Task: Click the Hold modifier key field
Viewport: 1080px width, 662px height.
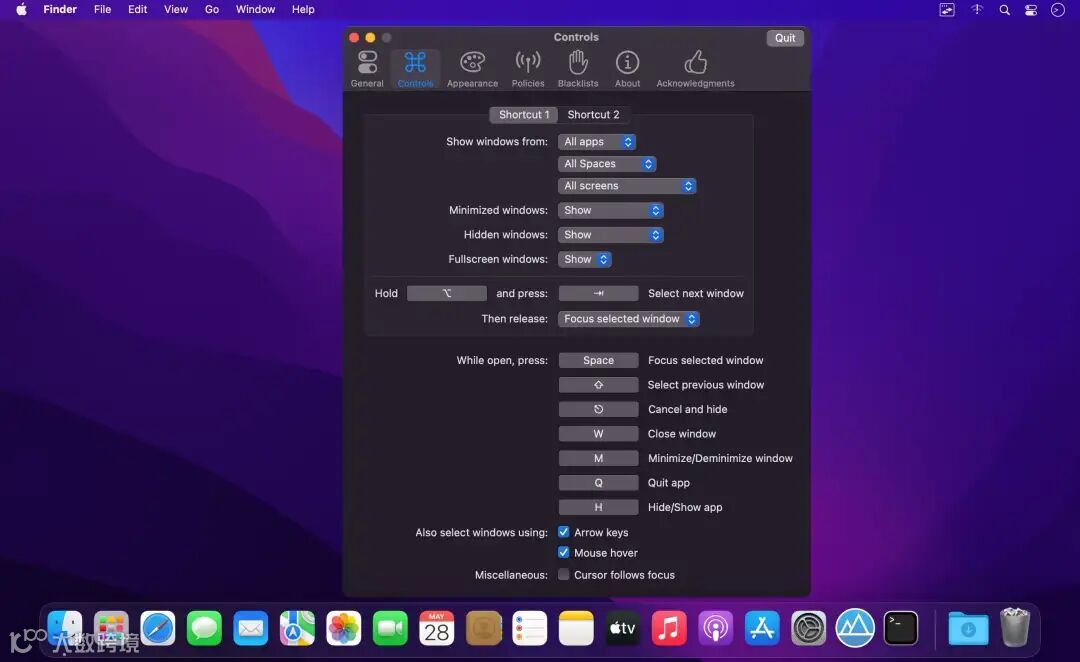Action: [x=446, y=293]
